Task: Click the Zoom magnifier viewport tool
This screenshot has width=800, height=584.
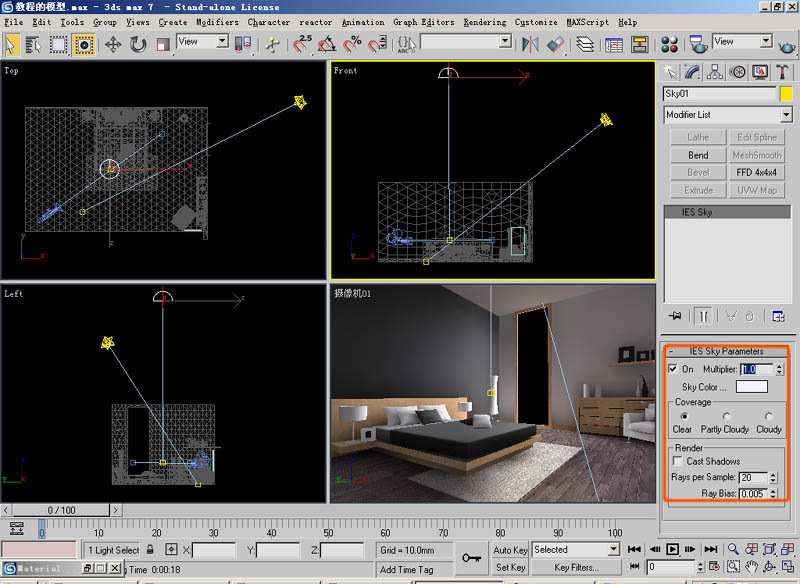Action: pyautogui.click(x=733, y=549)
